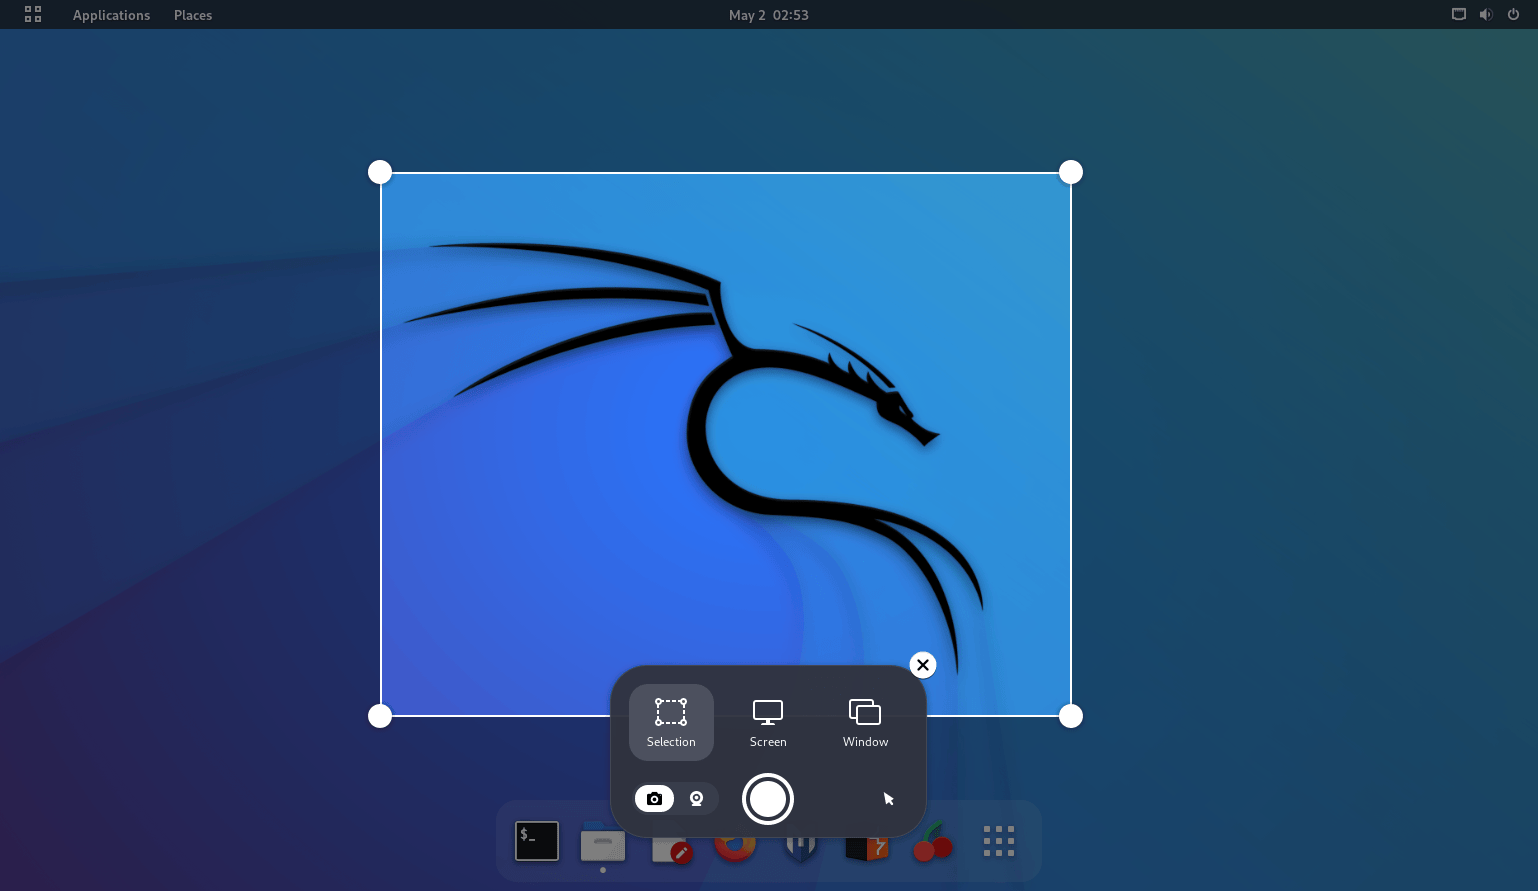Expand the clock calendar dropdown
The width and height of the screenshot is (1538, 891).
(768, 15)
